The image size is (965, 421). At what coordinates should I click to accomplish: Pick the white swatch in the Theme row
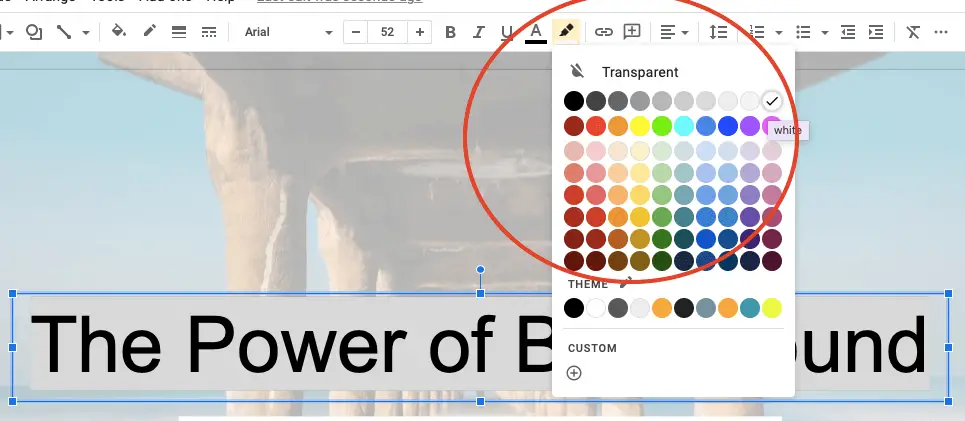pos(596,308)
